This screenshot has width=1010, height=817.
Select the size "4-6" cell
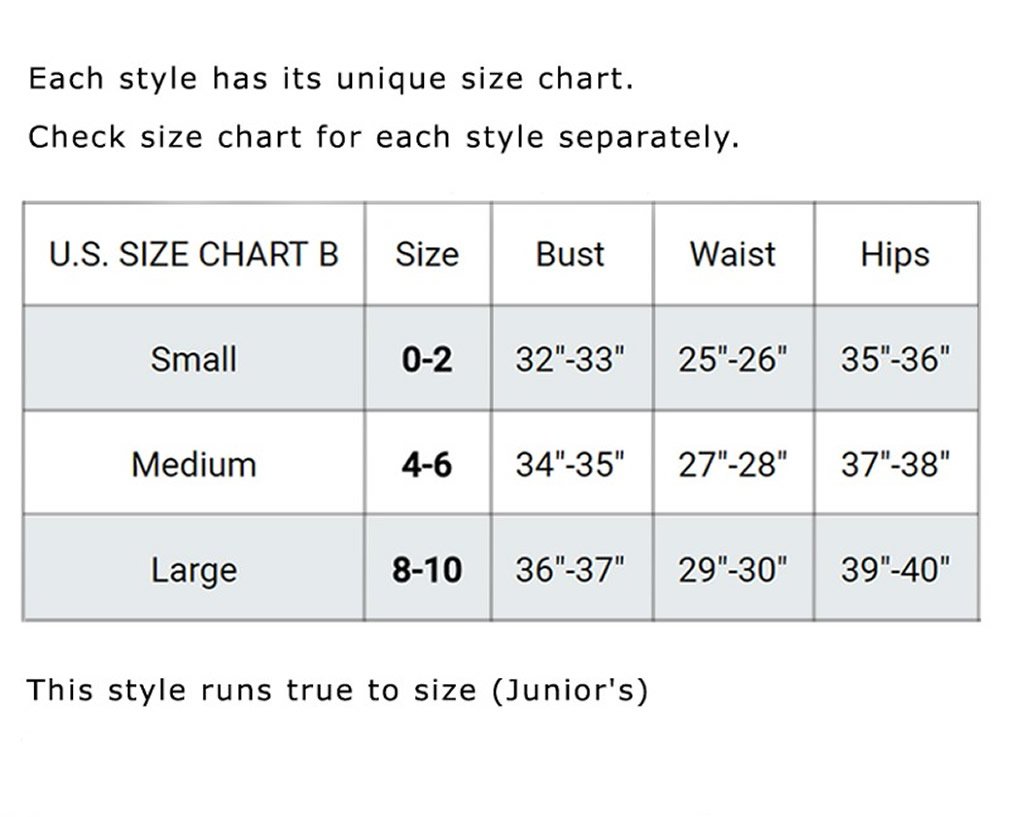427,465
